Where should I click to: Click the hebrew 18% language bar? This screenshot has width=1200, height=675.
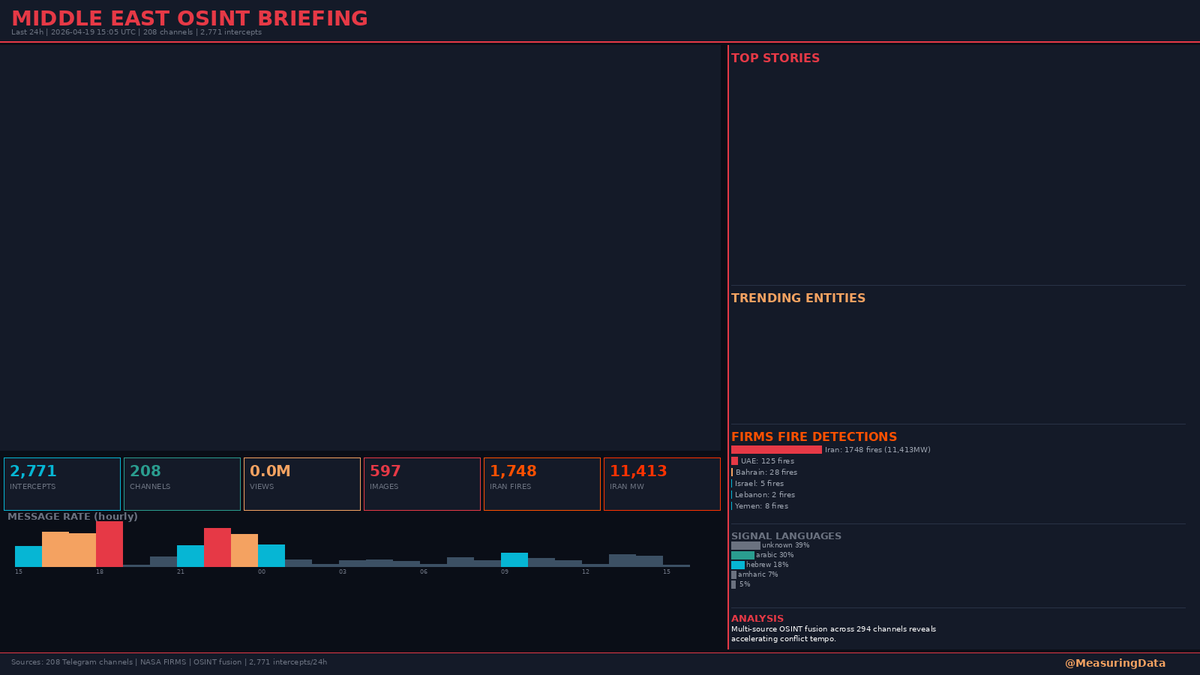point(738,565)
